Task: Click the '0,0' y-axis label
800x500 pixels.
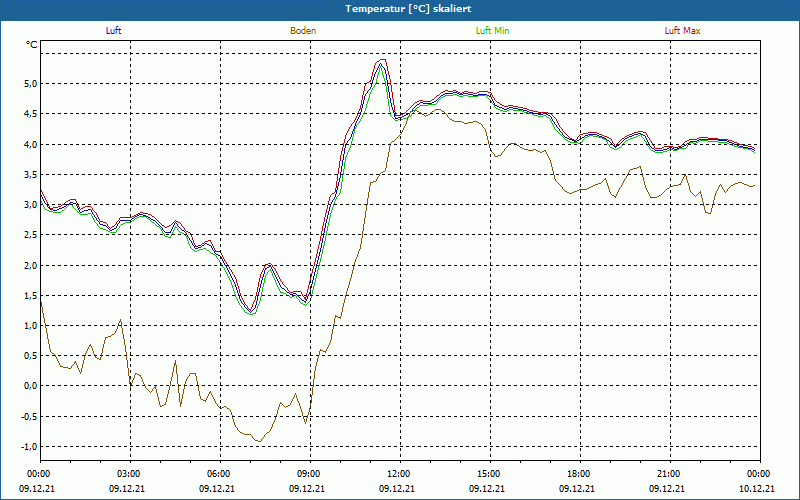Action: tap(31, 386)
